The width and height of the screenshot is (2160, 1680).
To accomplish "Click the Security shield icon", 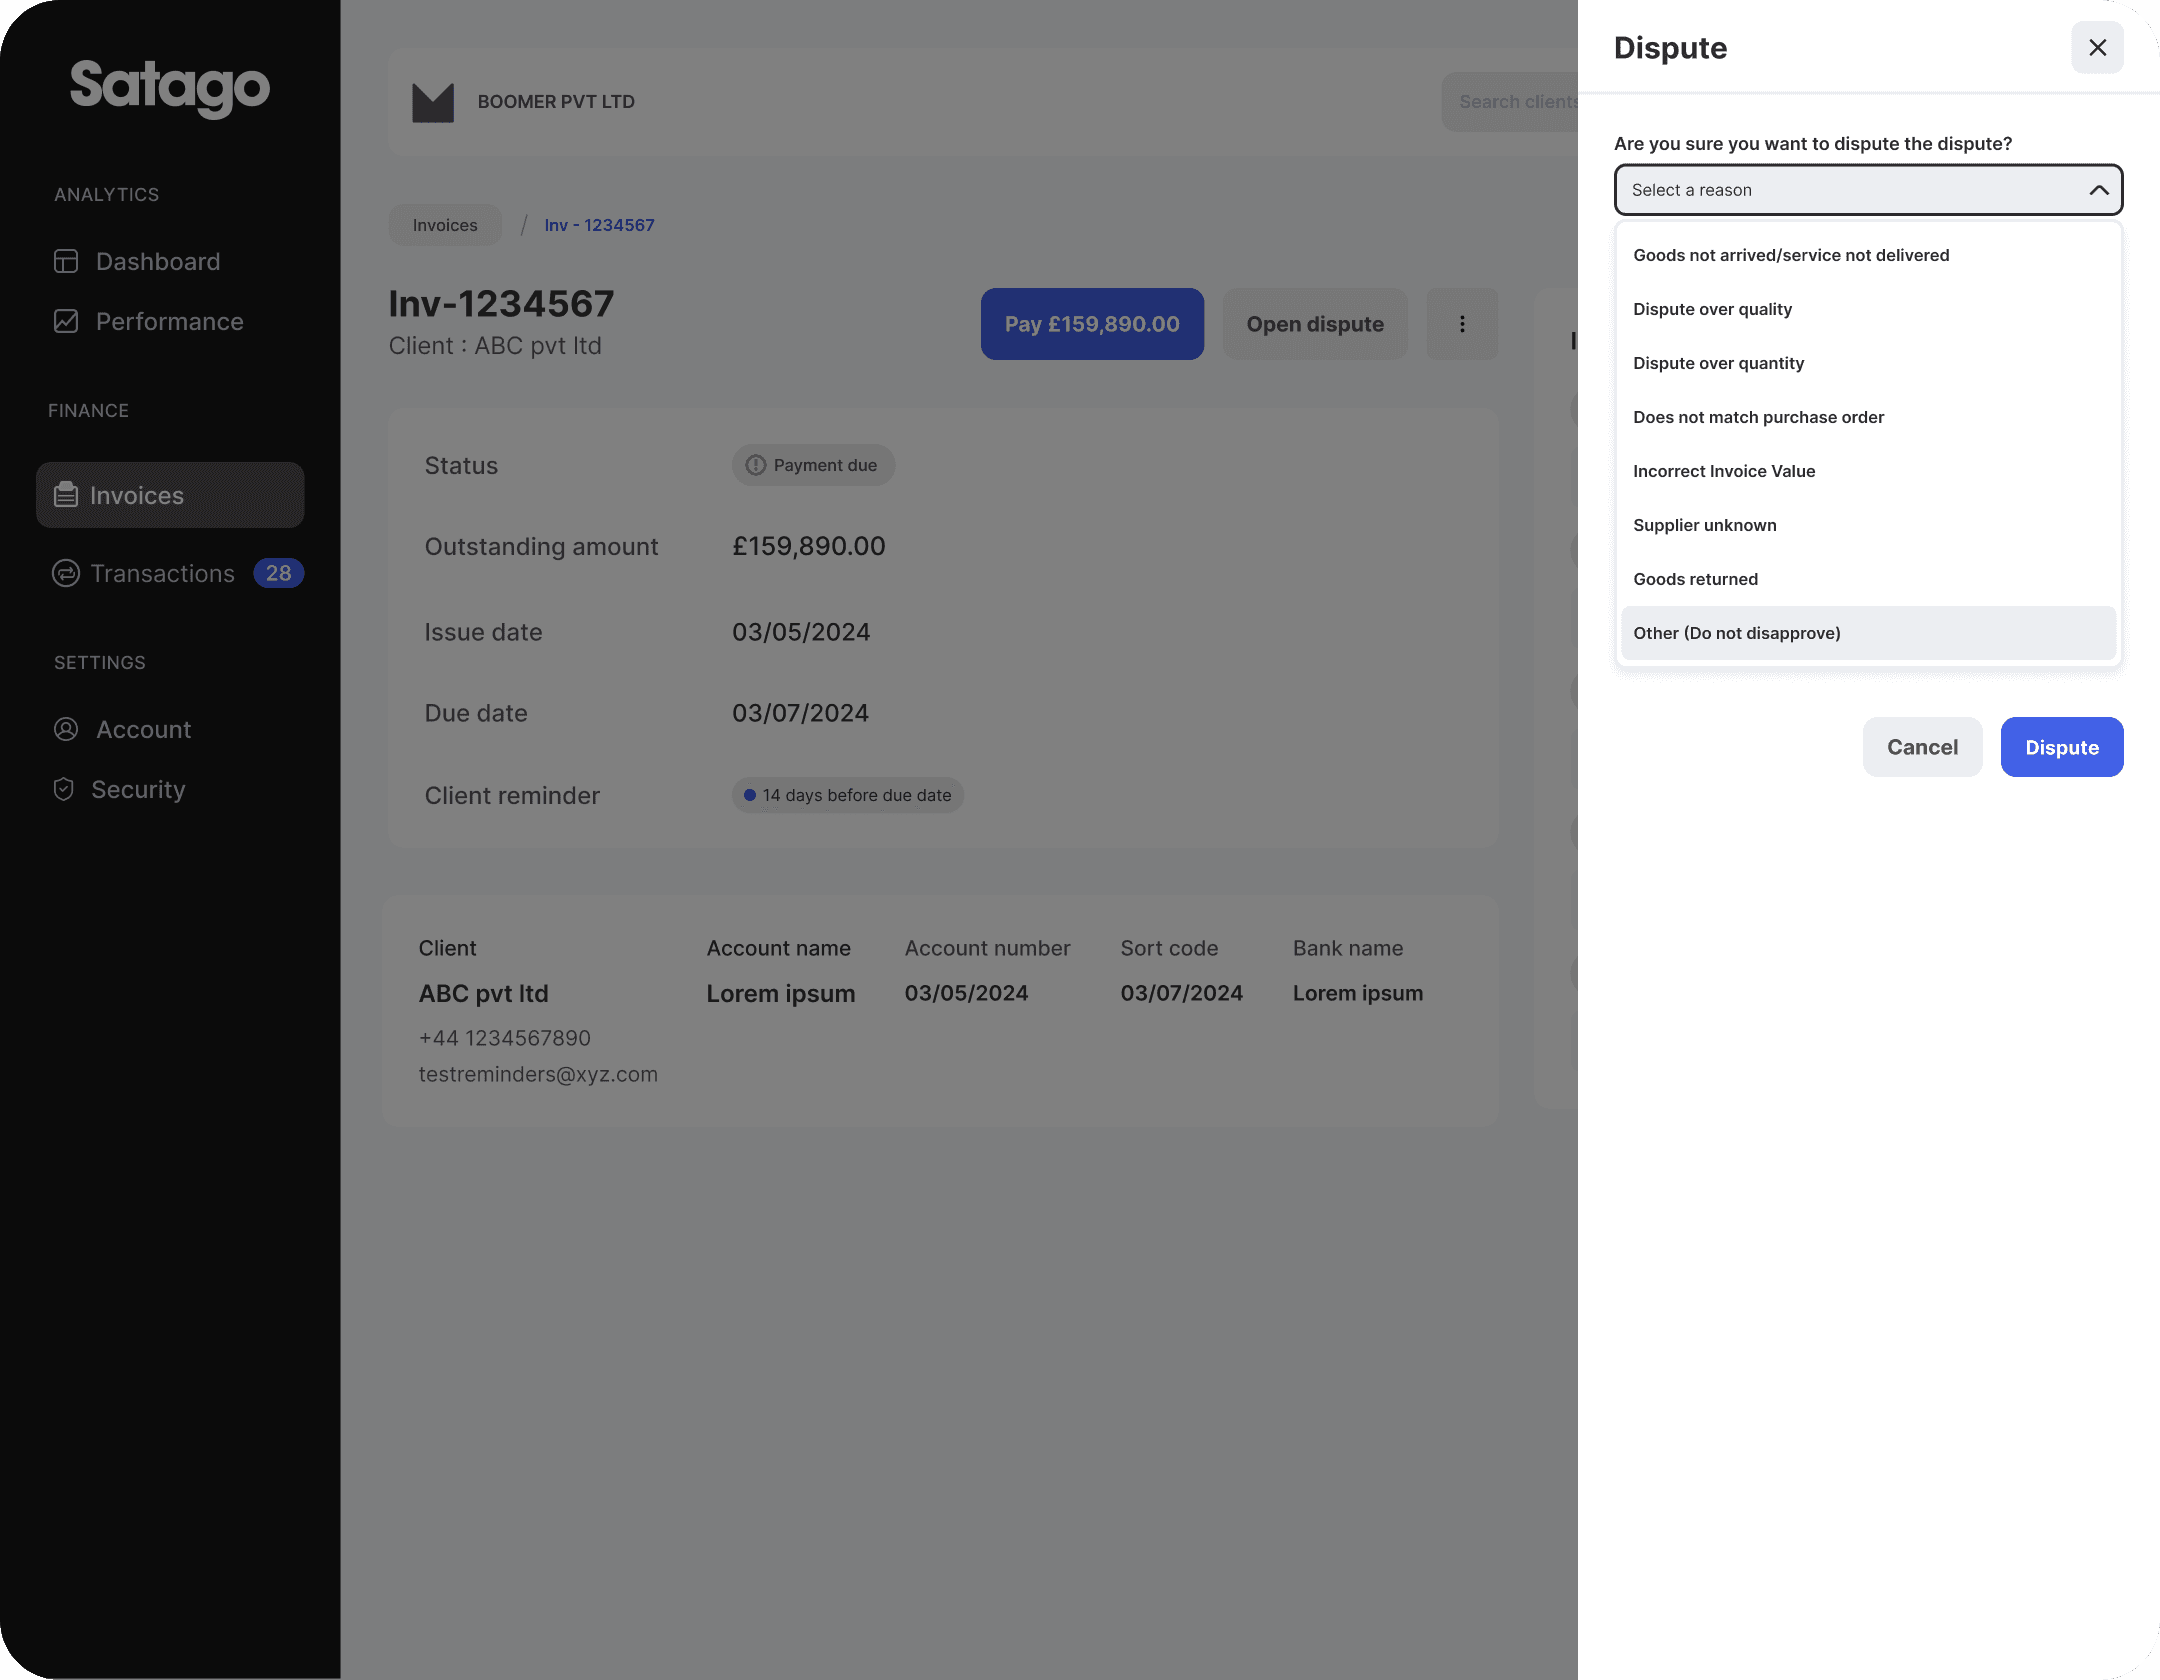I will (x=64, y=789).
